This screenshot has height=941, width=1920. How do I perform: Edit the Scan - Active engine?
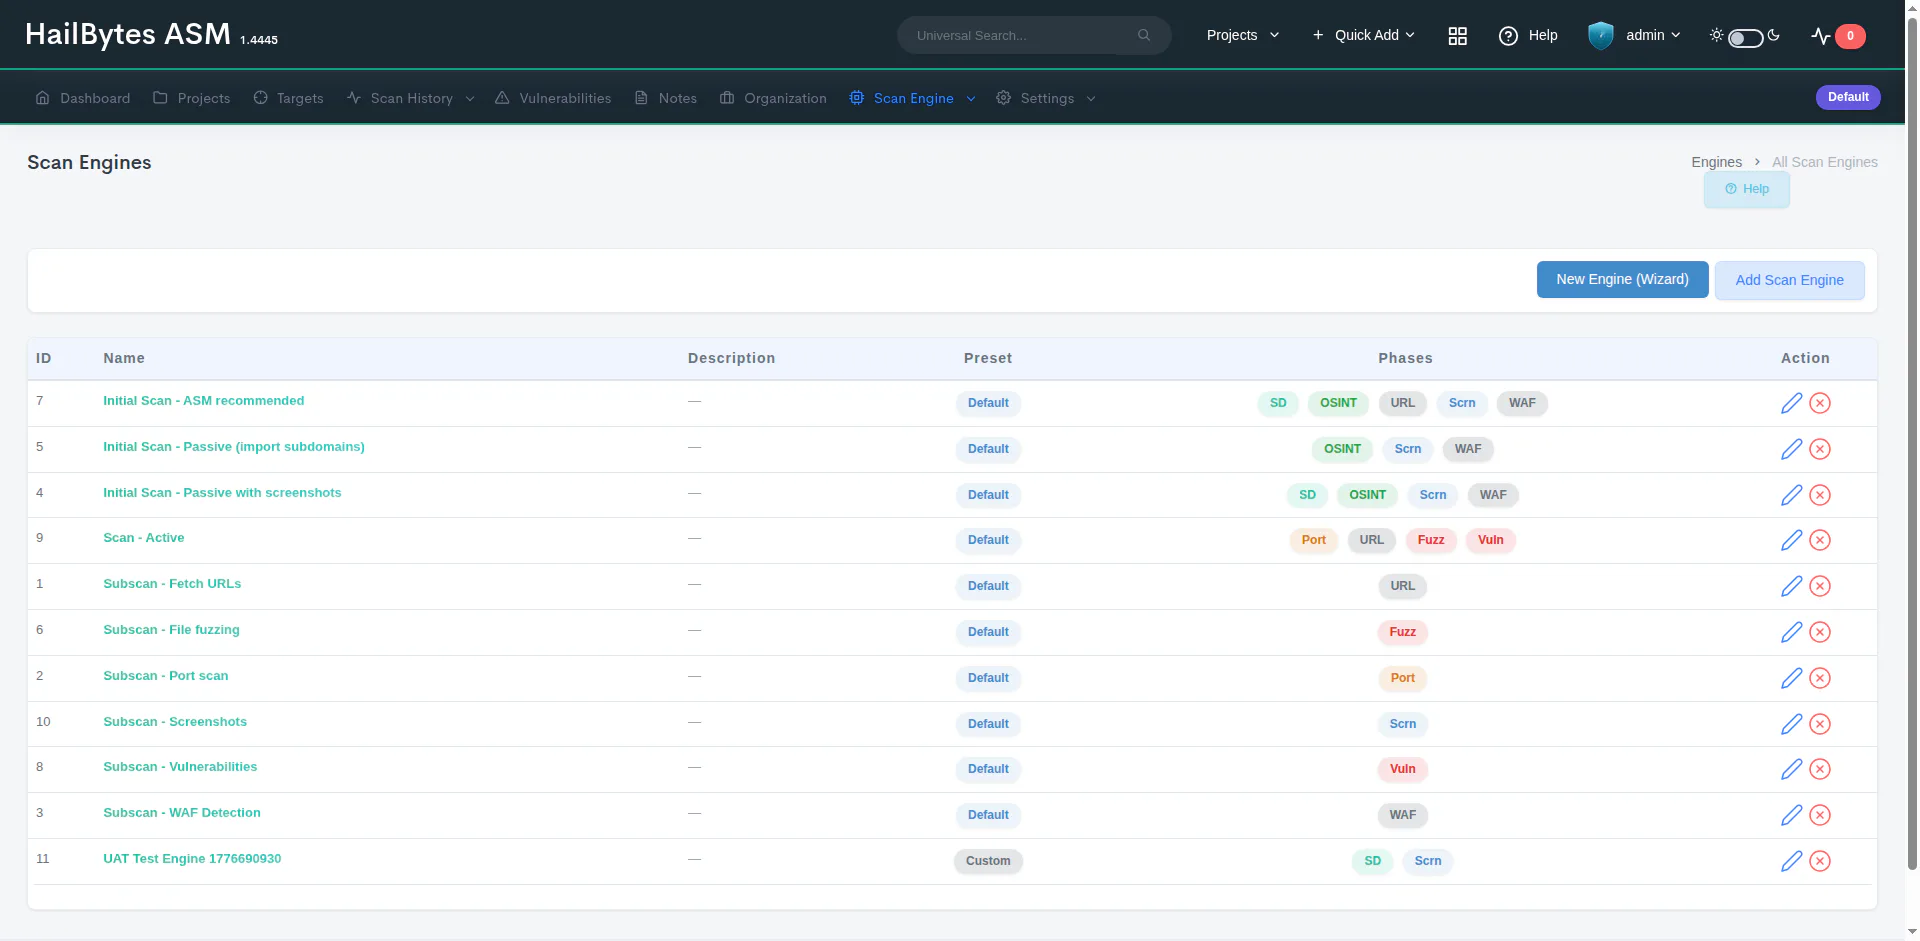(1791, 540)
